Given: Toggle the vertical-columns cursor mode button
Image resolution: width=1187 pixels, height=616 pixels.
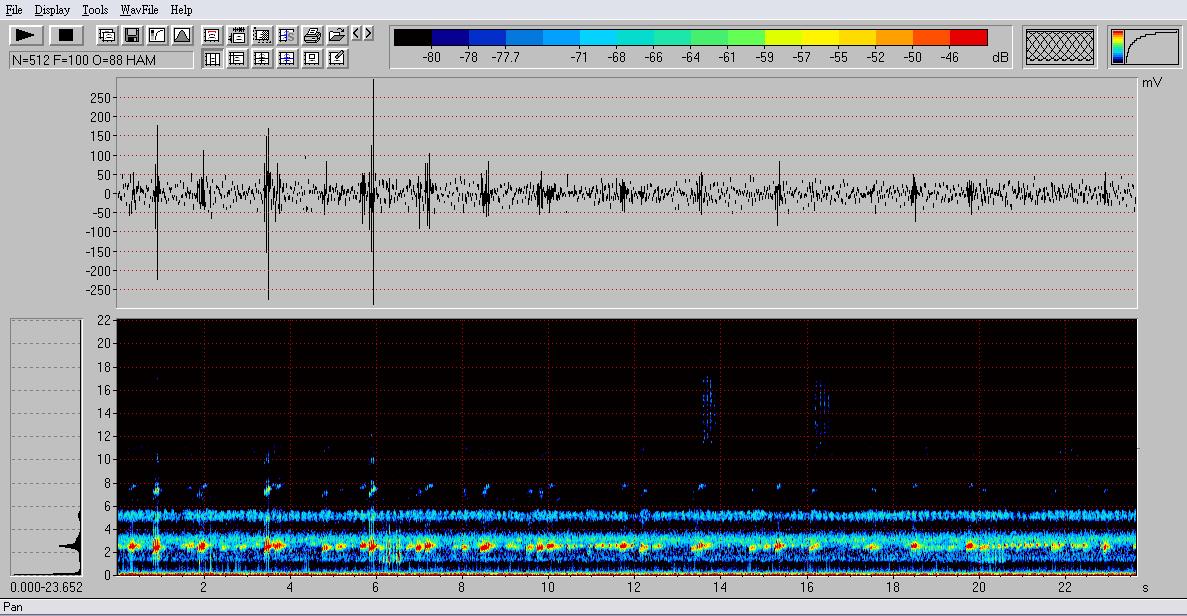Looking at the screenshot, I should point(212,59).
